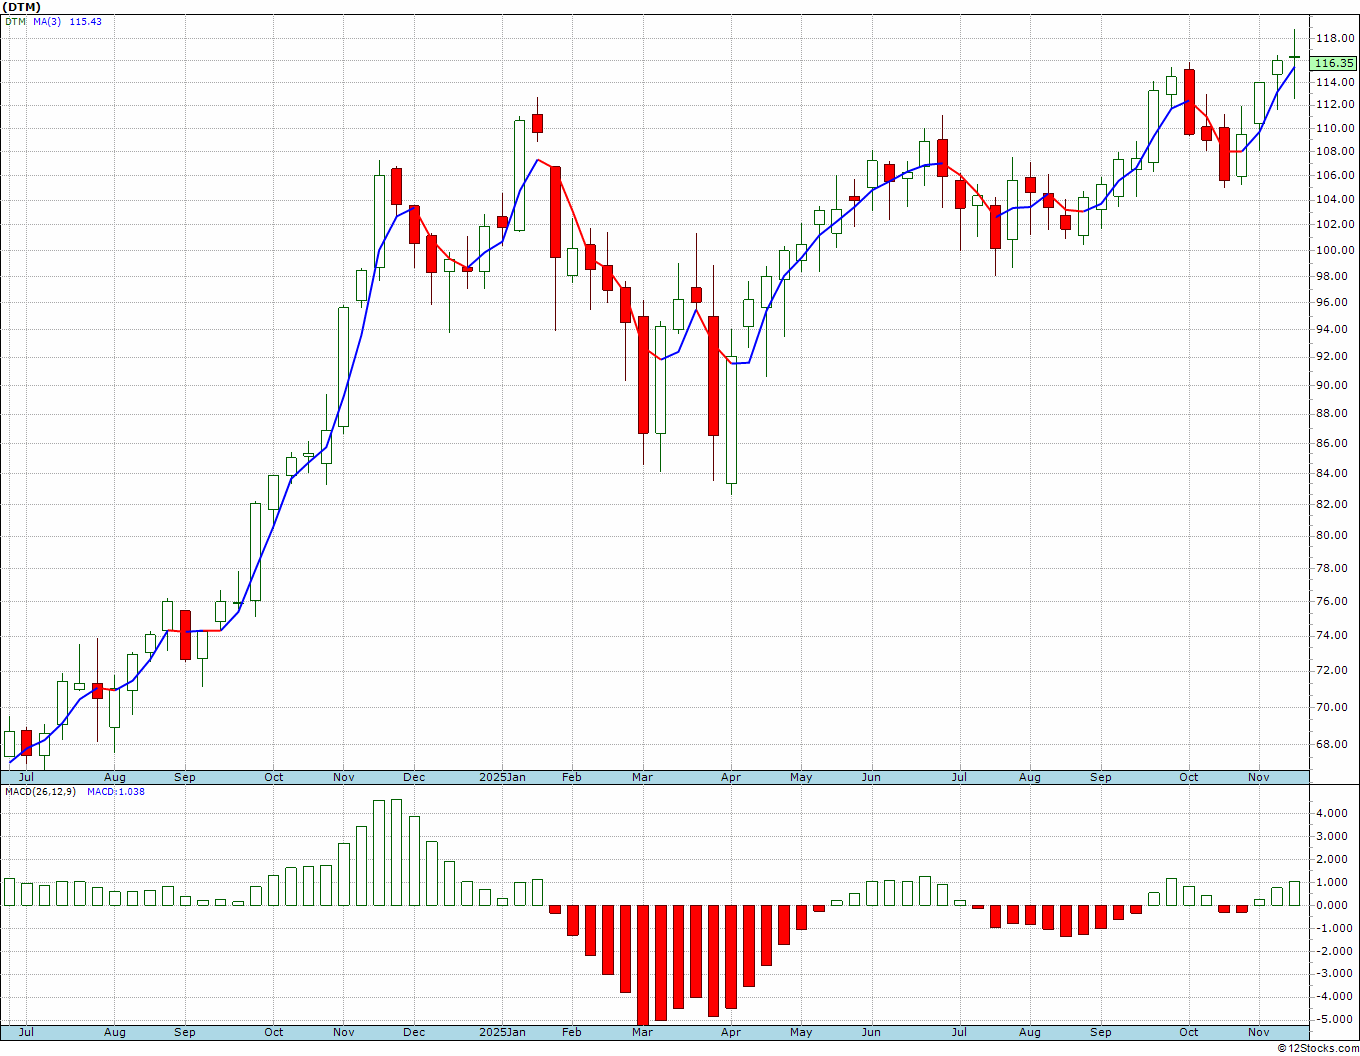Select the DTM series legend label
Viewport: 1360px width, 1056px height.
(x=14, y=21)
